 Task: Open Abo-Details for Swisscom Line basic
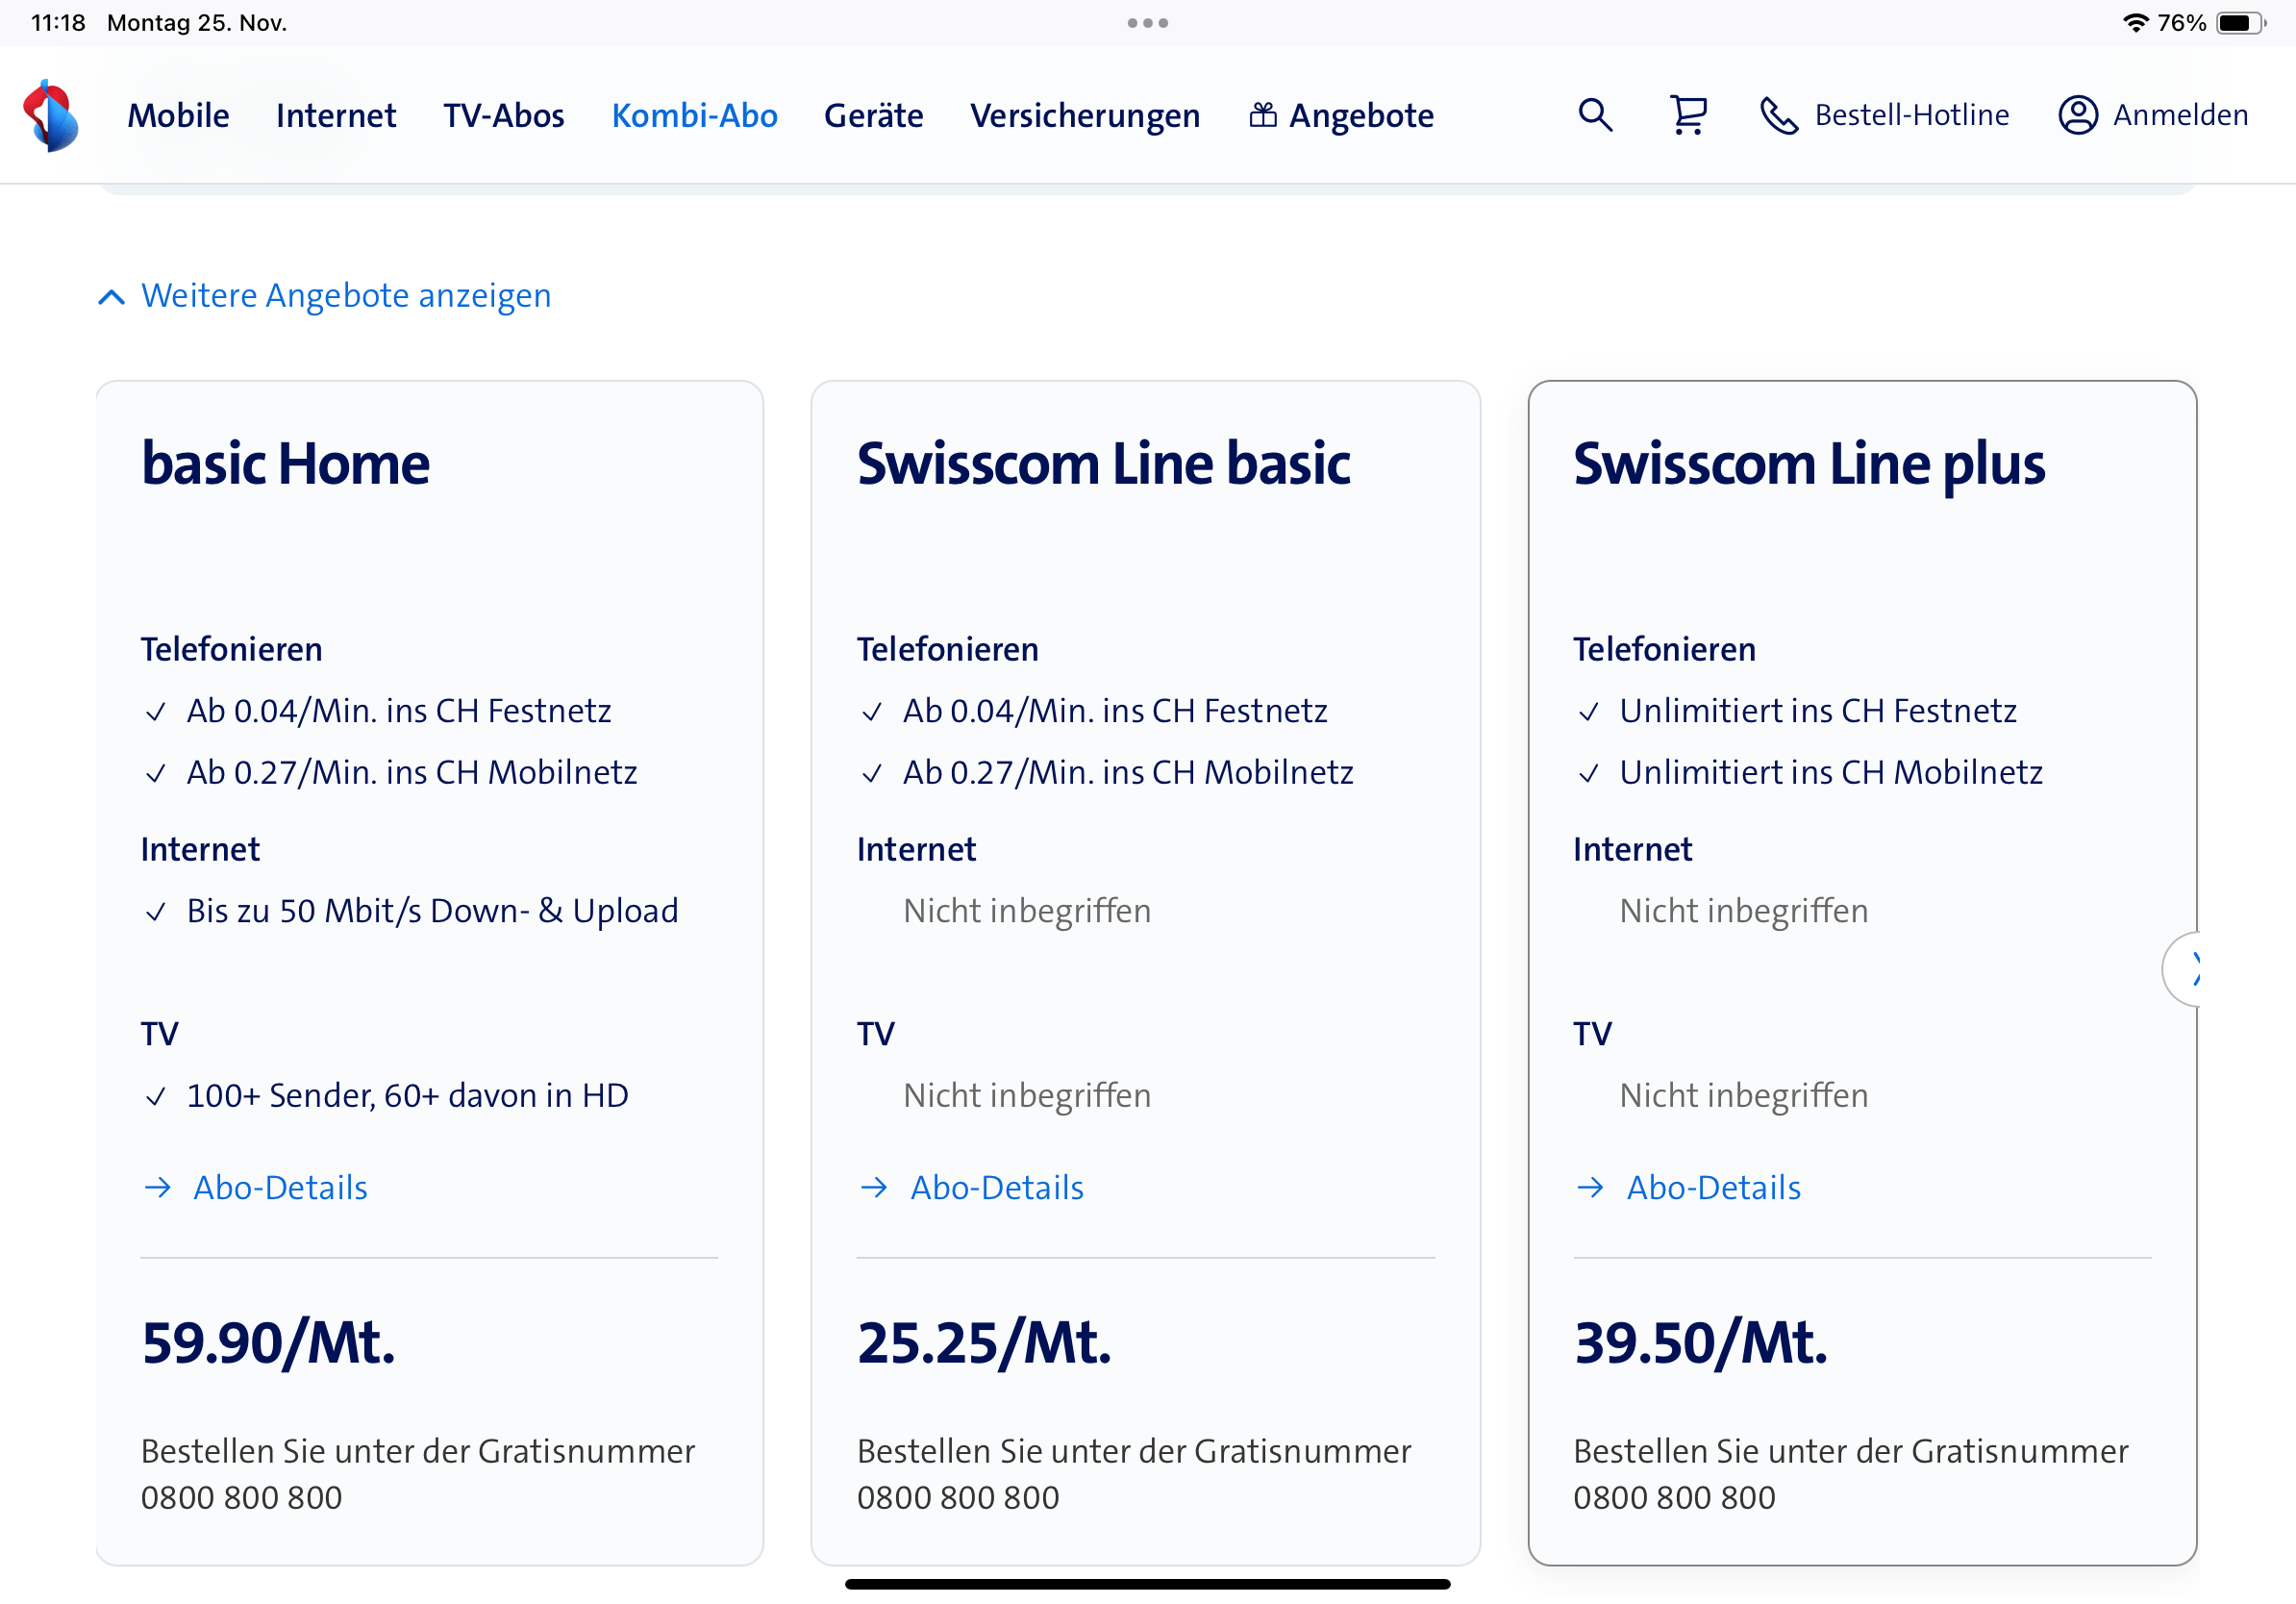point(996,1187)
